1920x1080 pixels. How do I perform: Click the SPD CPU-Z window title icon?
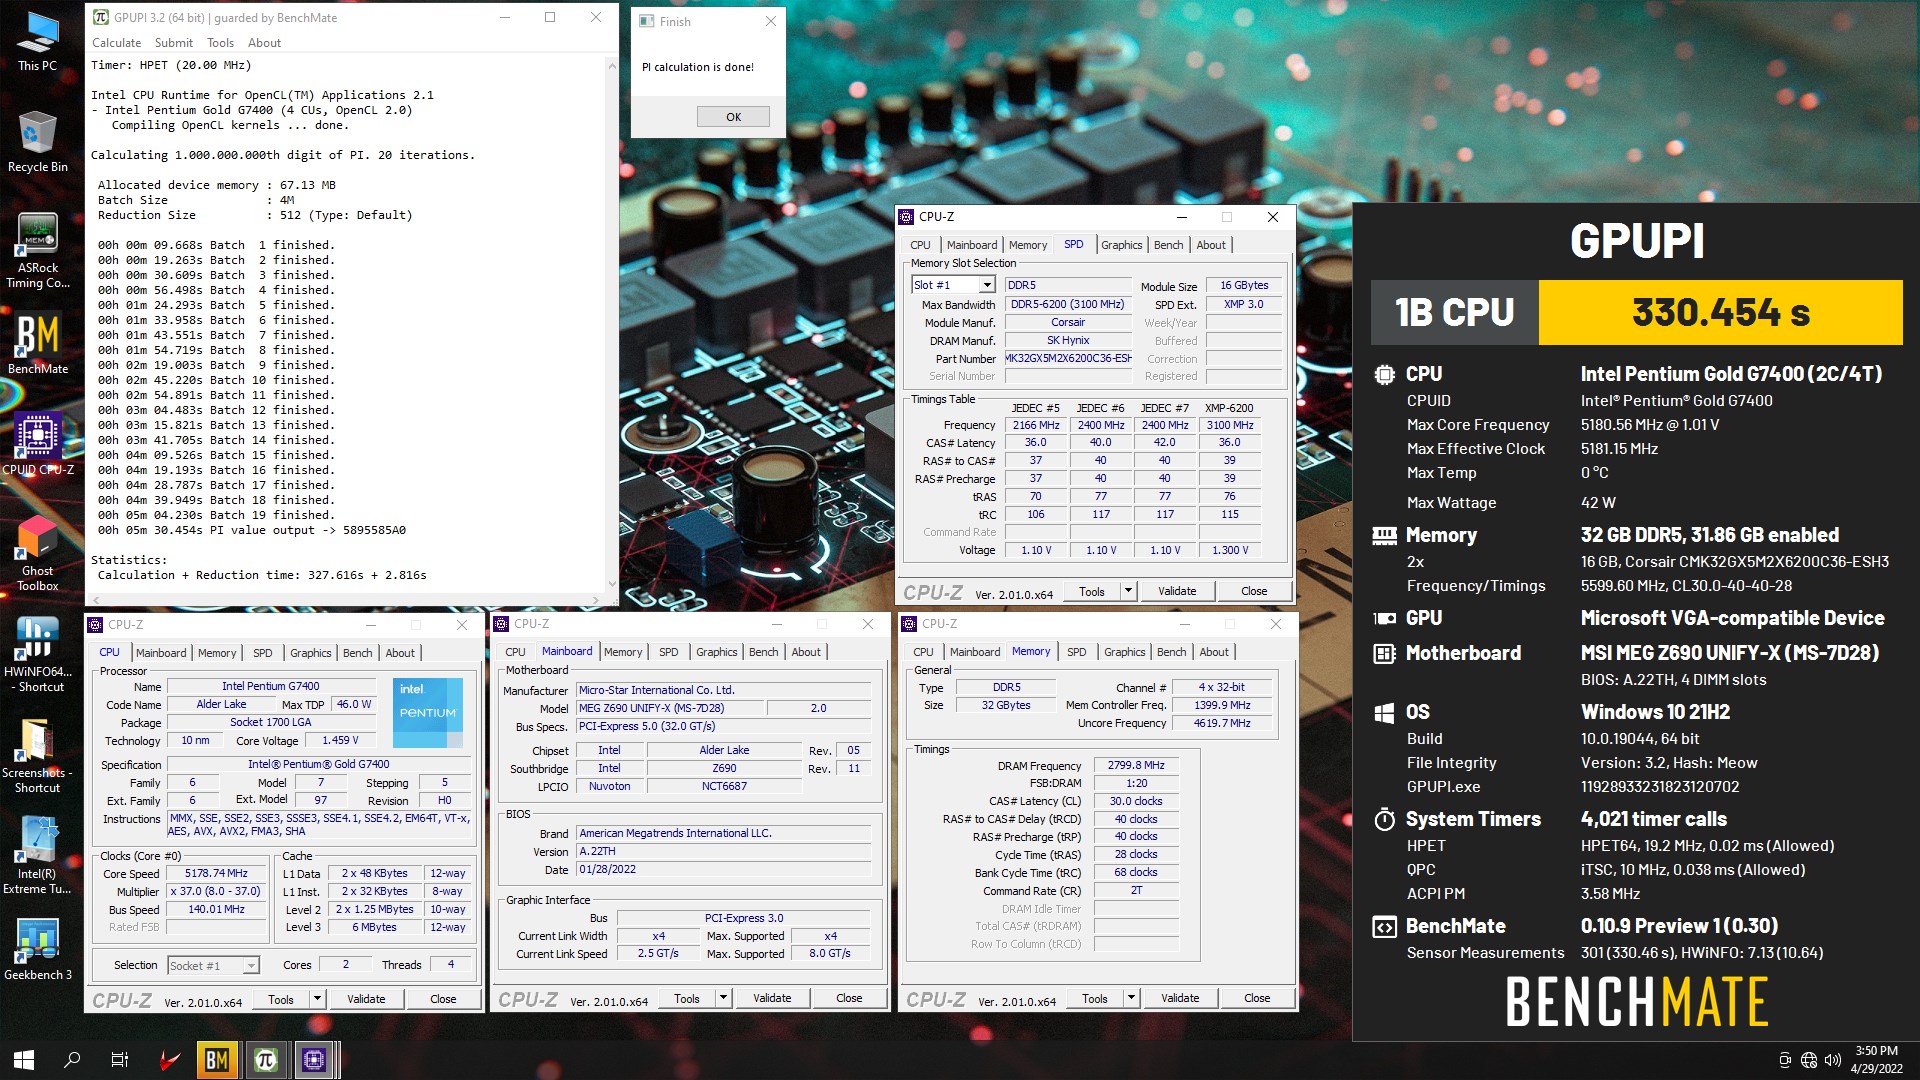[906, 217]
